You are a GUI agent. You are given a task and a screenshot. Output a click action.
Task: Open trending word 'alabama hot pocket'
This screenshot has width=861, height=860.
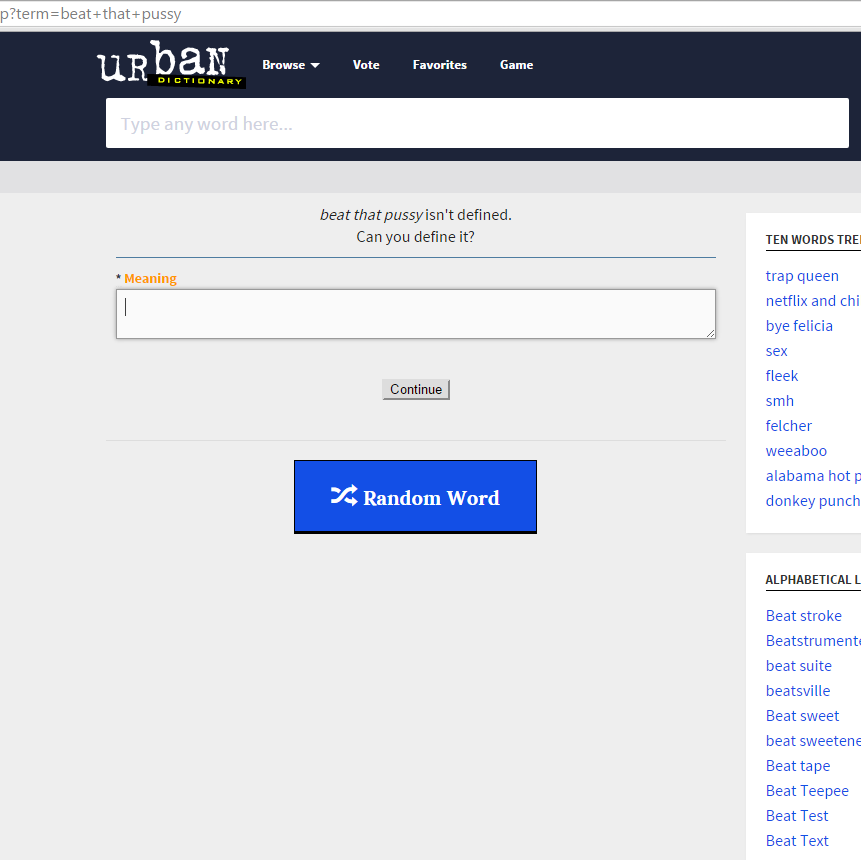coord(813,476)
